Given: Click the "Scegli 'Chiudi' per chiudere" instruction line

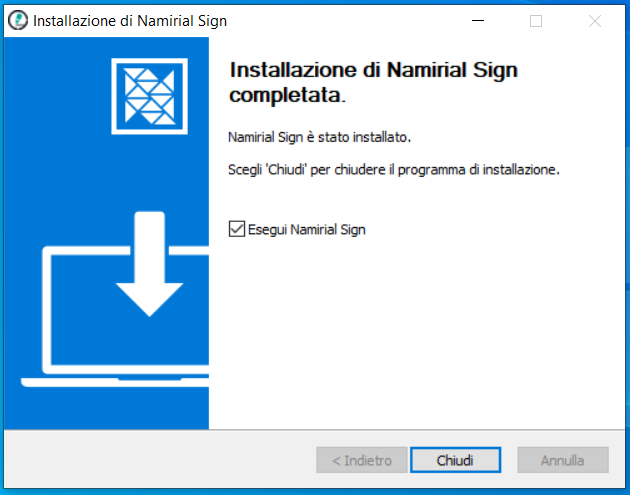Looking at the screenshot, I should click(x=394, y=170).
